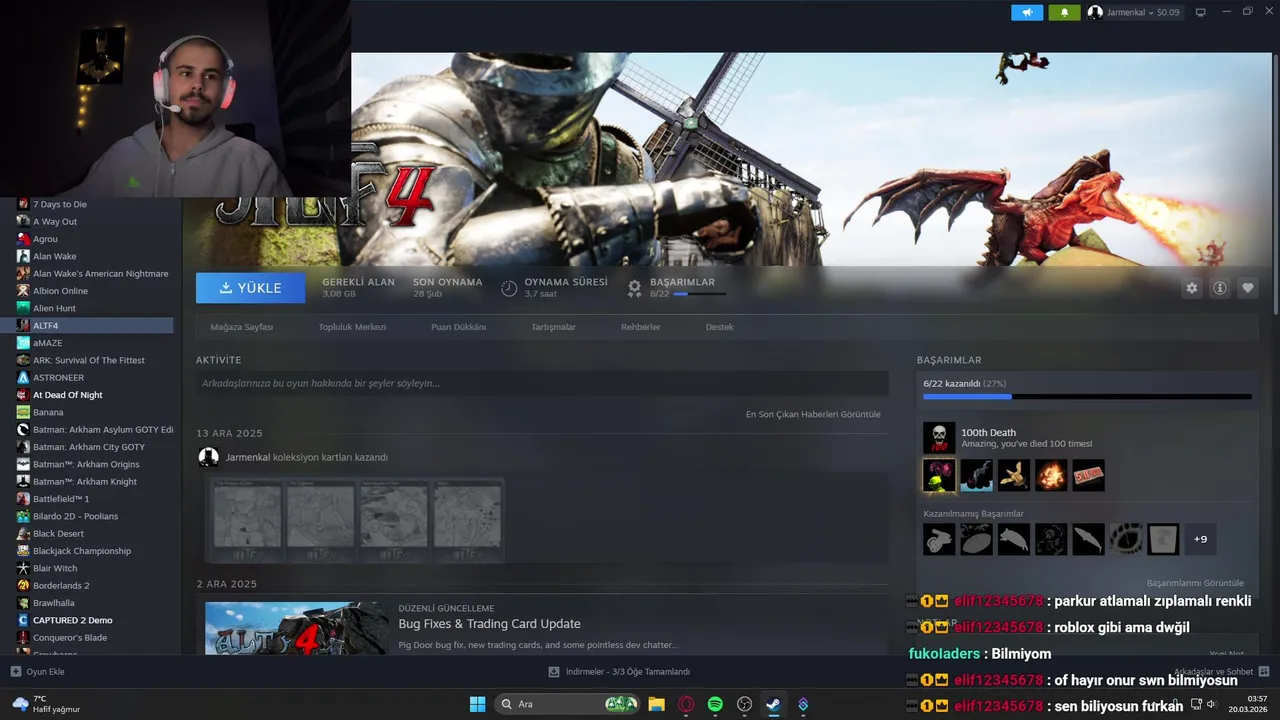The image size is (1280, 720).
Task: Open the Windows Start menu
Action: [x=477, y=704]
